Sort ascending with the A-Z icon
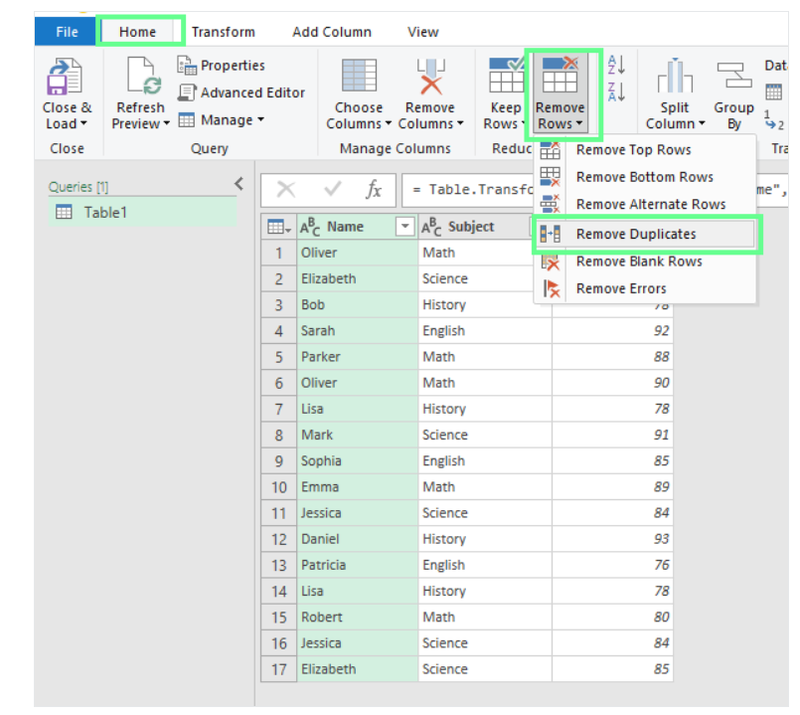The image size is (800, 715). coord(616,65)
